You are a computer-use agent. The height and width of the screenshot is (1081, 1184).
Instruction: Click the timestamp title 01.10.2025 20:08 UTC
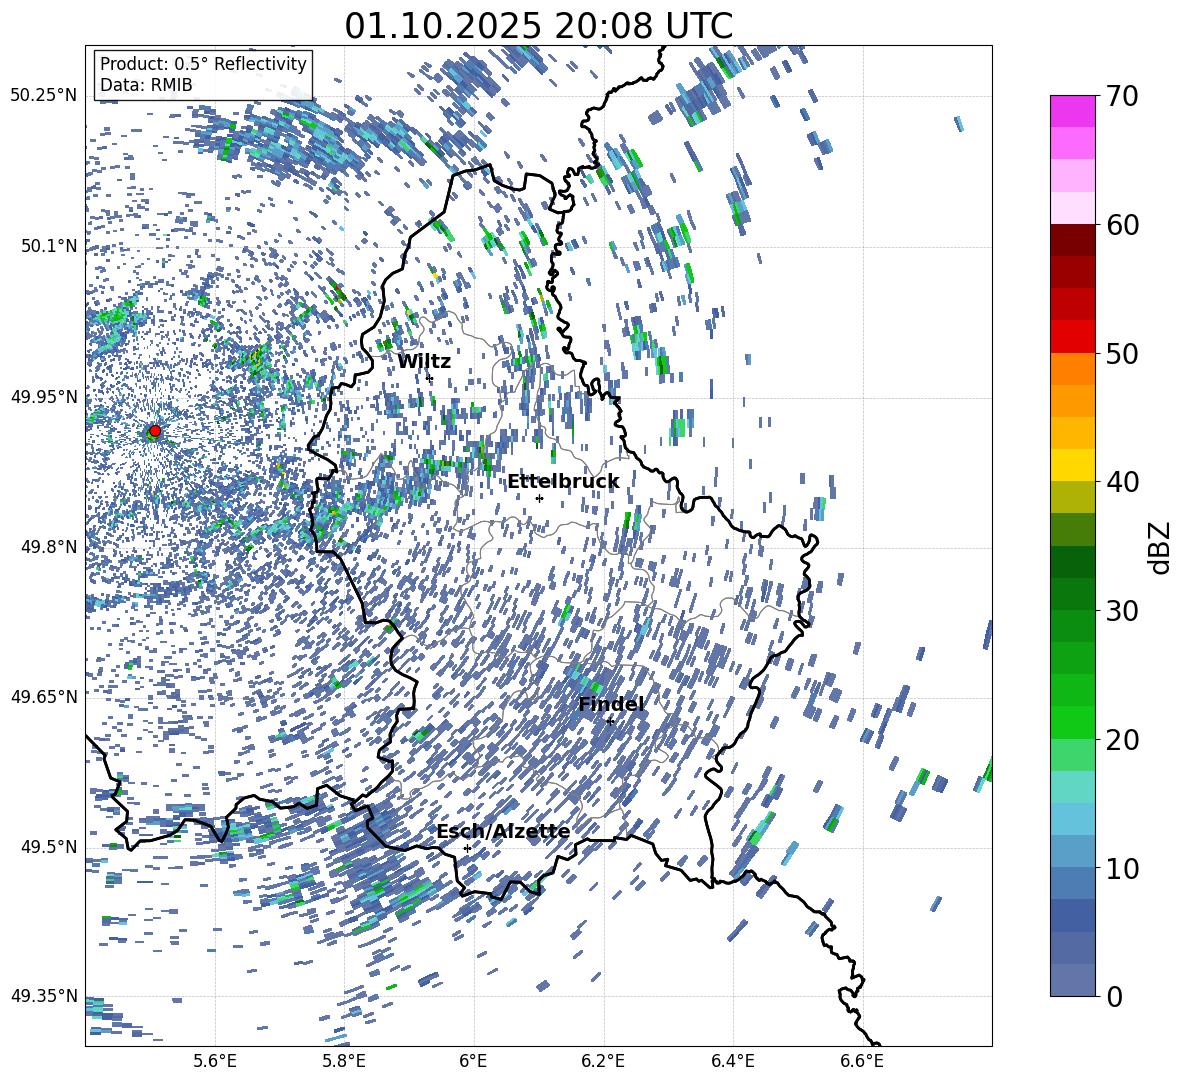538,26
